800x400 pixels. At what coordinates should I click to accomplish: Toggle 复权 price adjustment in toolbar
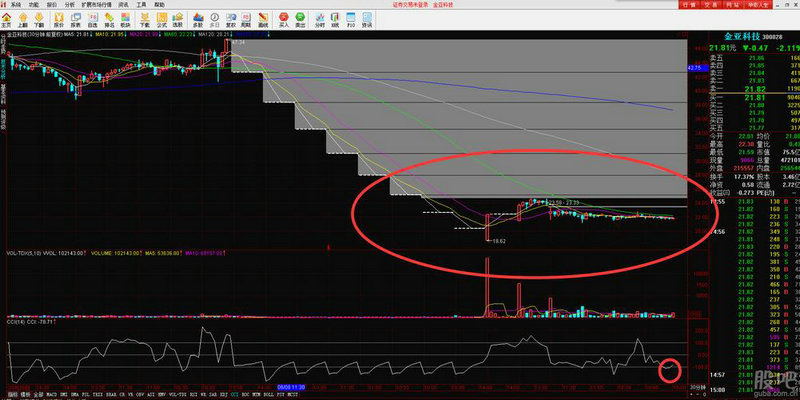231,20
